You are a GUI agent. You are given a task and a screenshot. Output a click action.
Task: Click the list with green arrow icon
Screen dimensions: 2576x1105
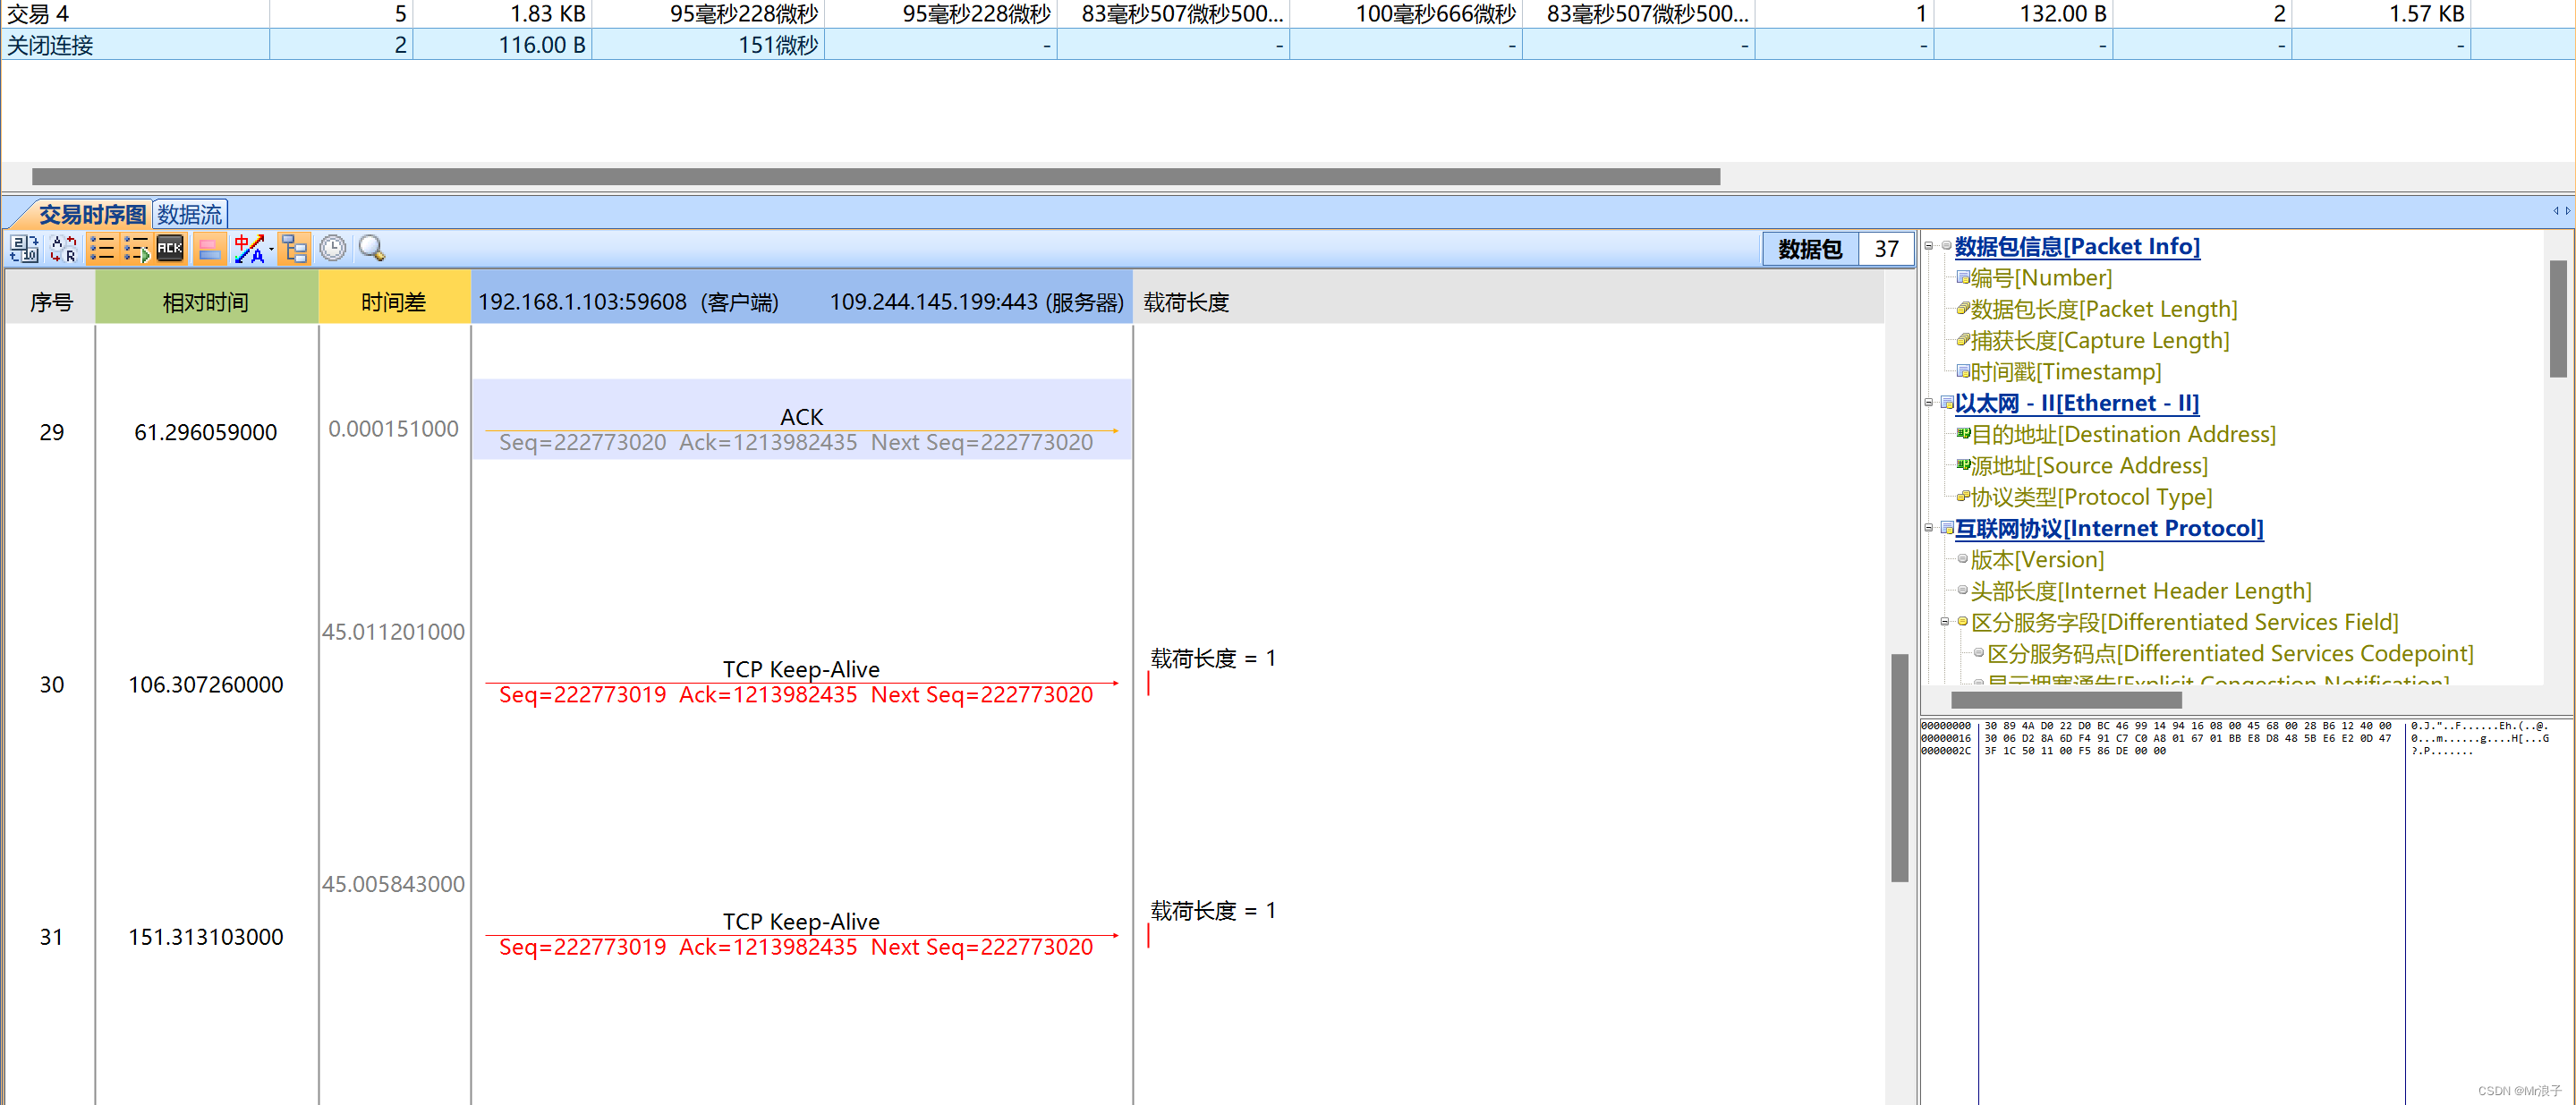[136, 248]
